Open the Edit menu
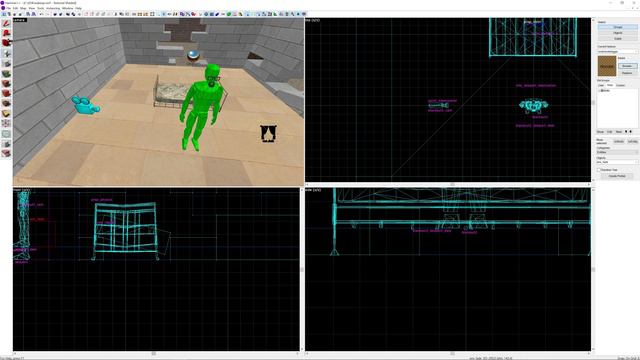 (15, 8)
